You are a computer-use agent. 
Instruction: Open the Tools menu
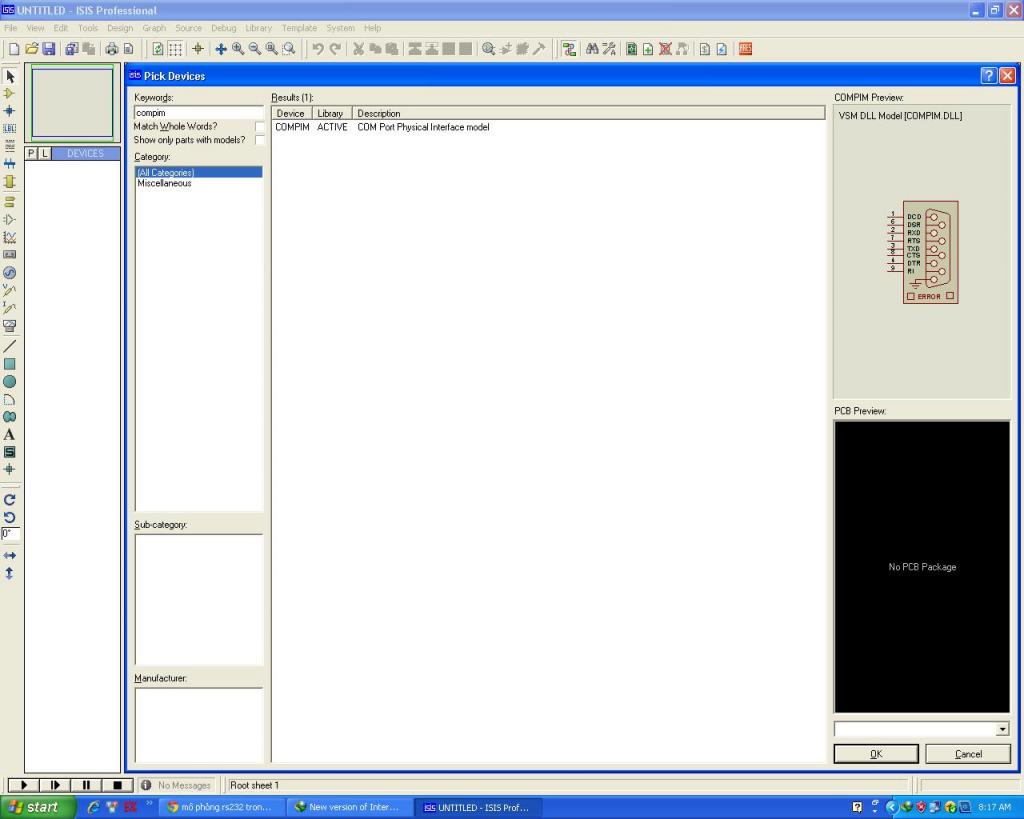[88, 28]
